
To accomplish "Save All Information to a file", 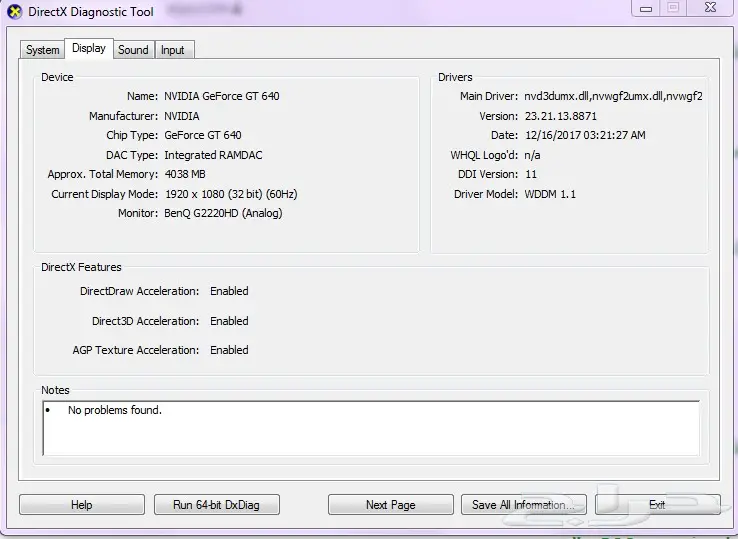I will pos(523,505).
